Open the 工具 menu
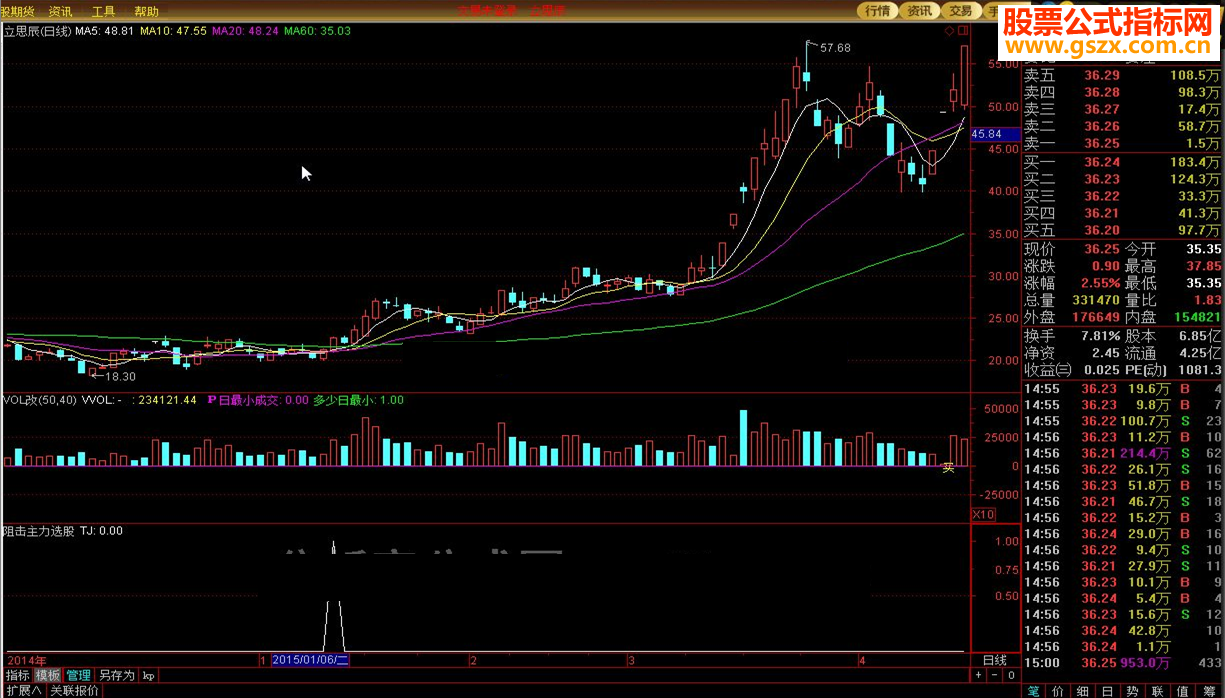 103,11
